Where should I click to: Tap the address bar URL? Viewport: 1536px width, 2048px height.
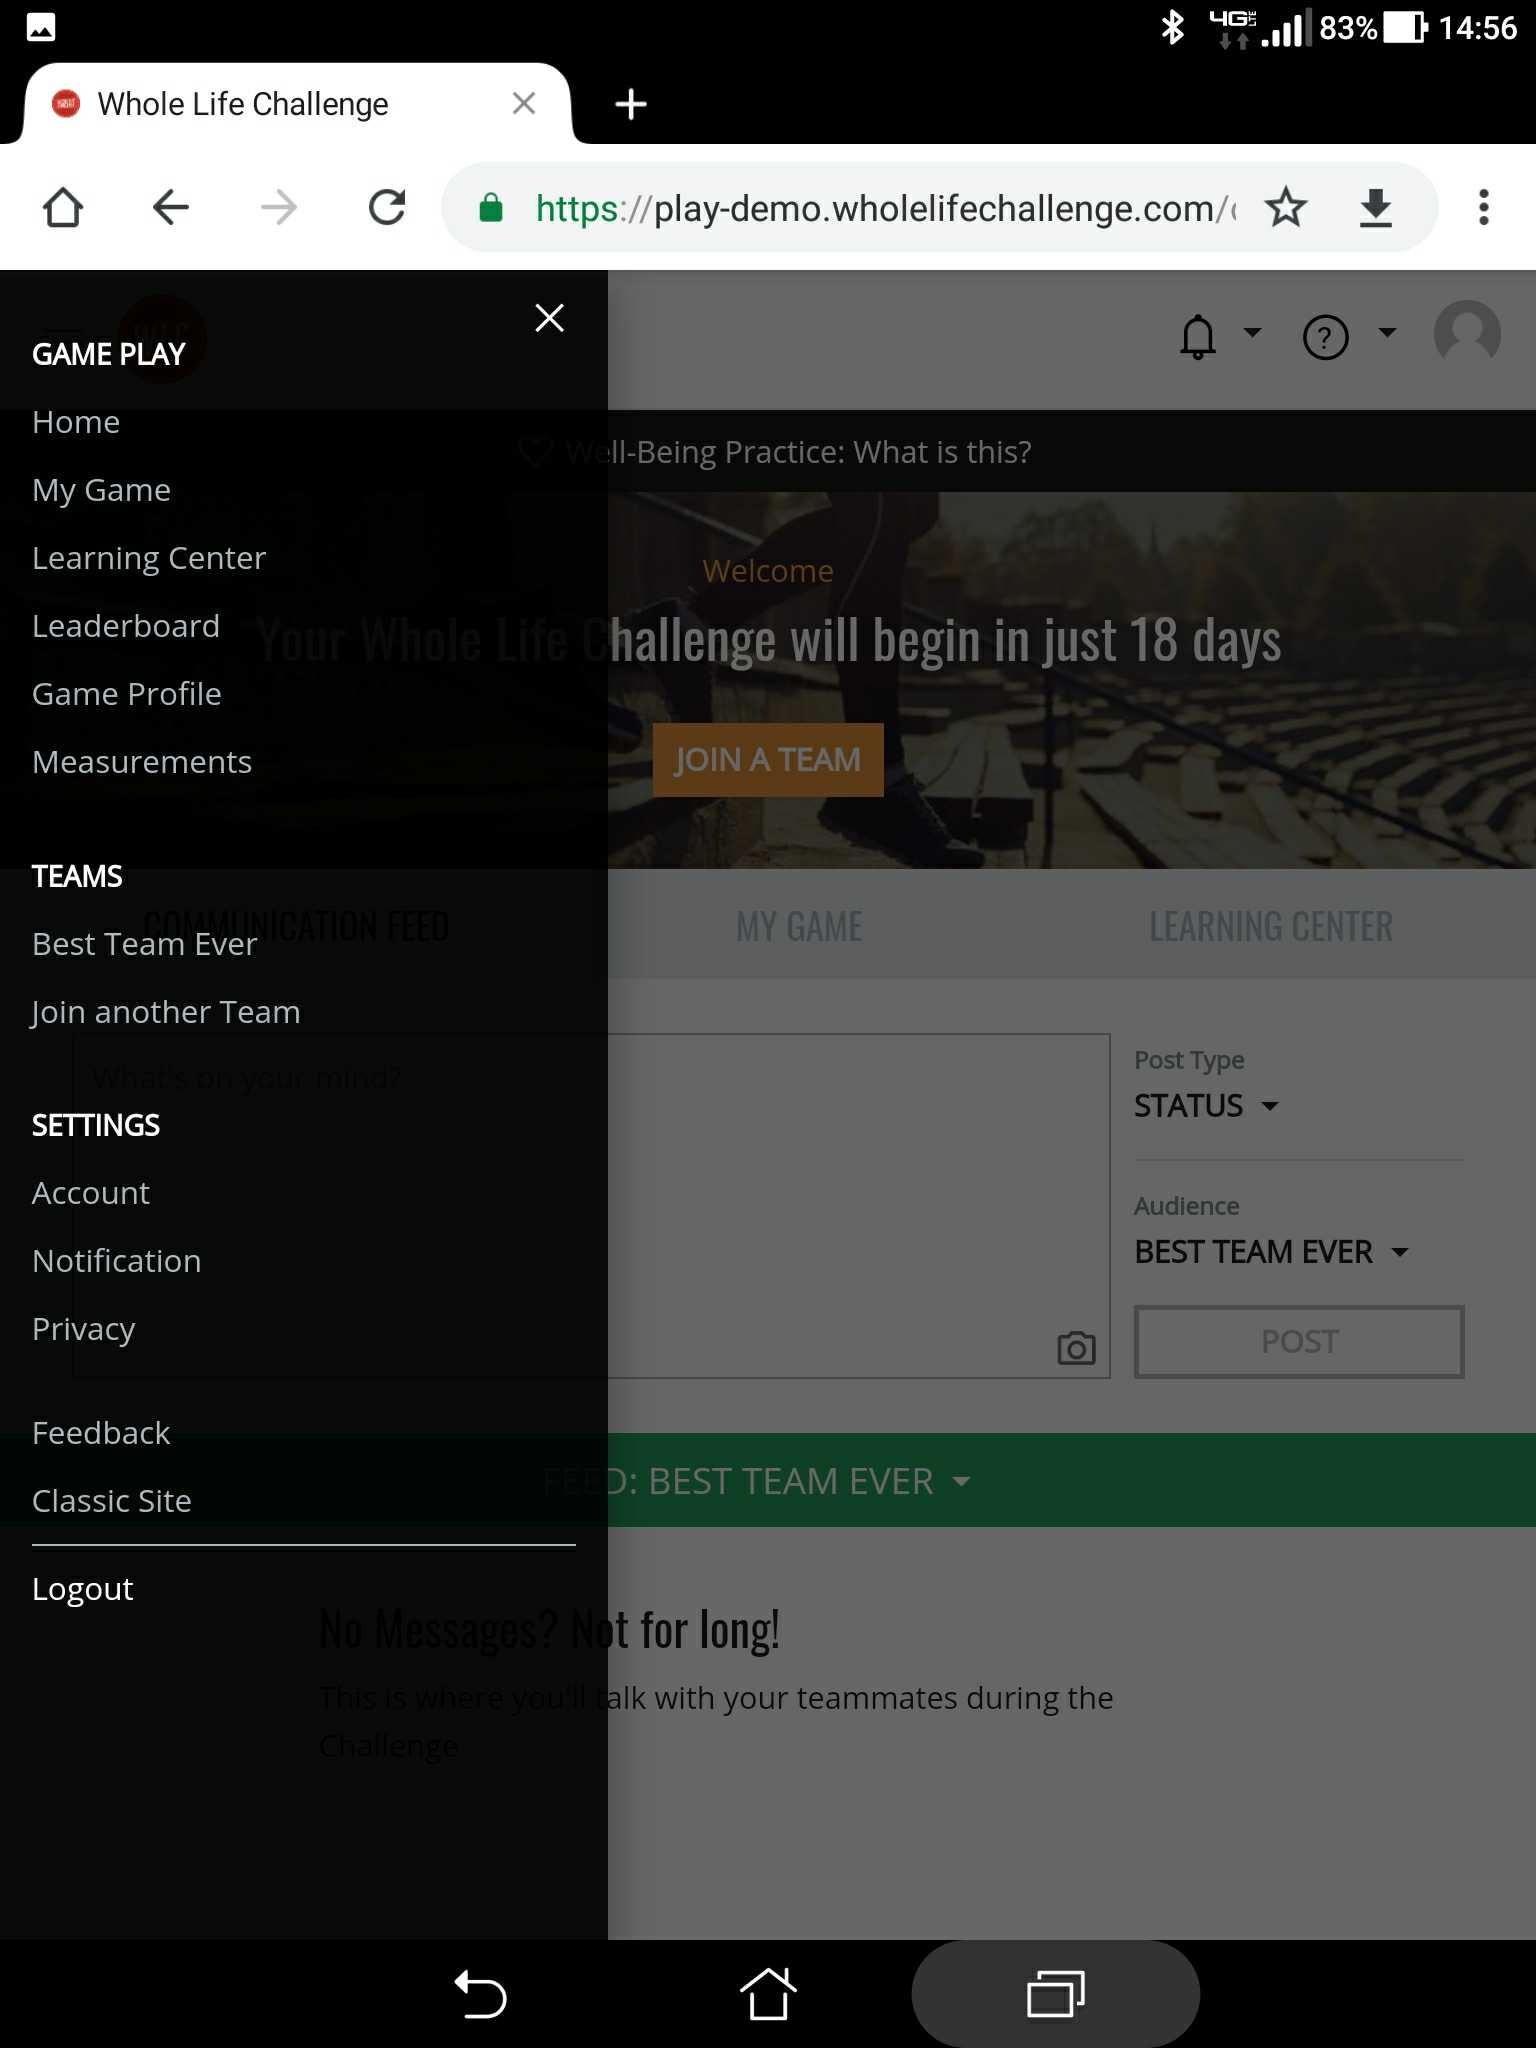(x=885, y=208)
